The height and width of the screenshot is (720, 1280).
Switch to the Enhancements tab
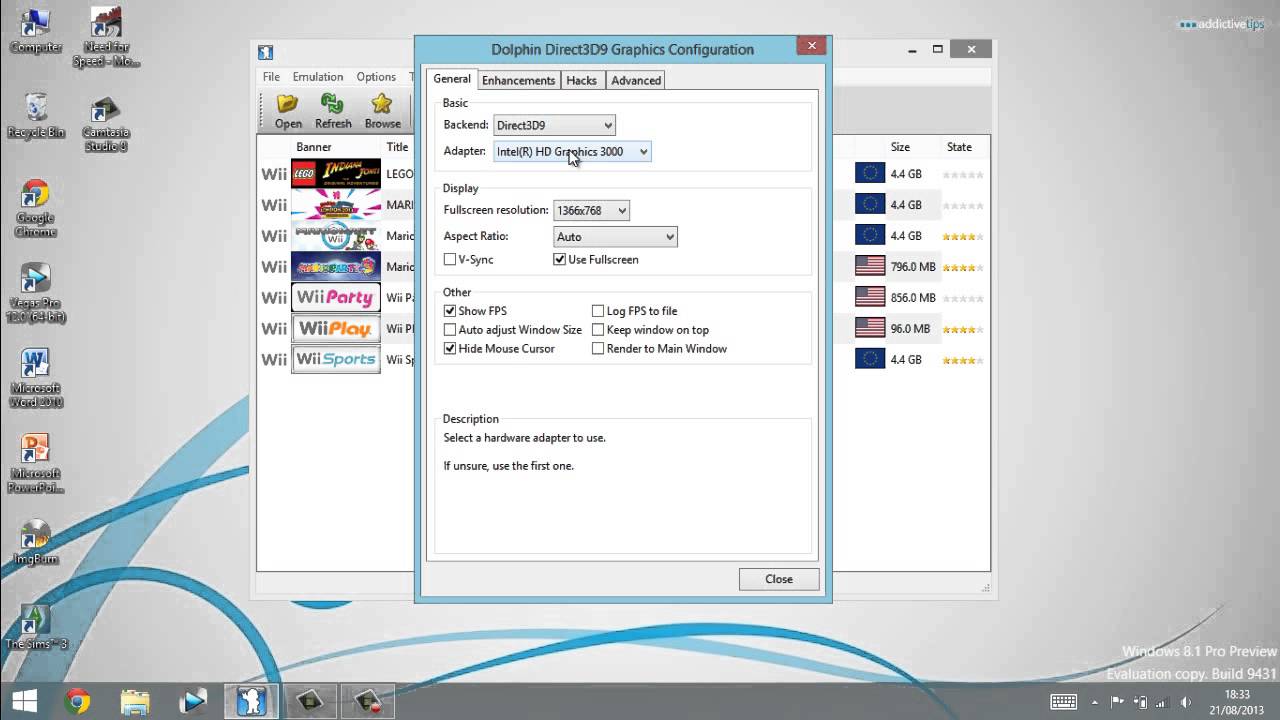(518, 80)
